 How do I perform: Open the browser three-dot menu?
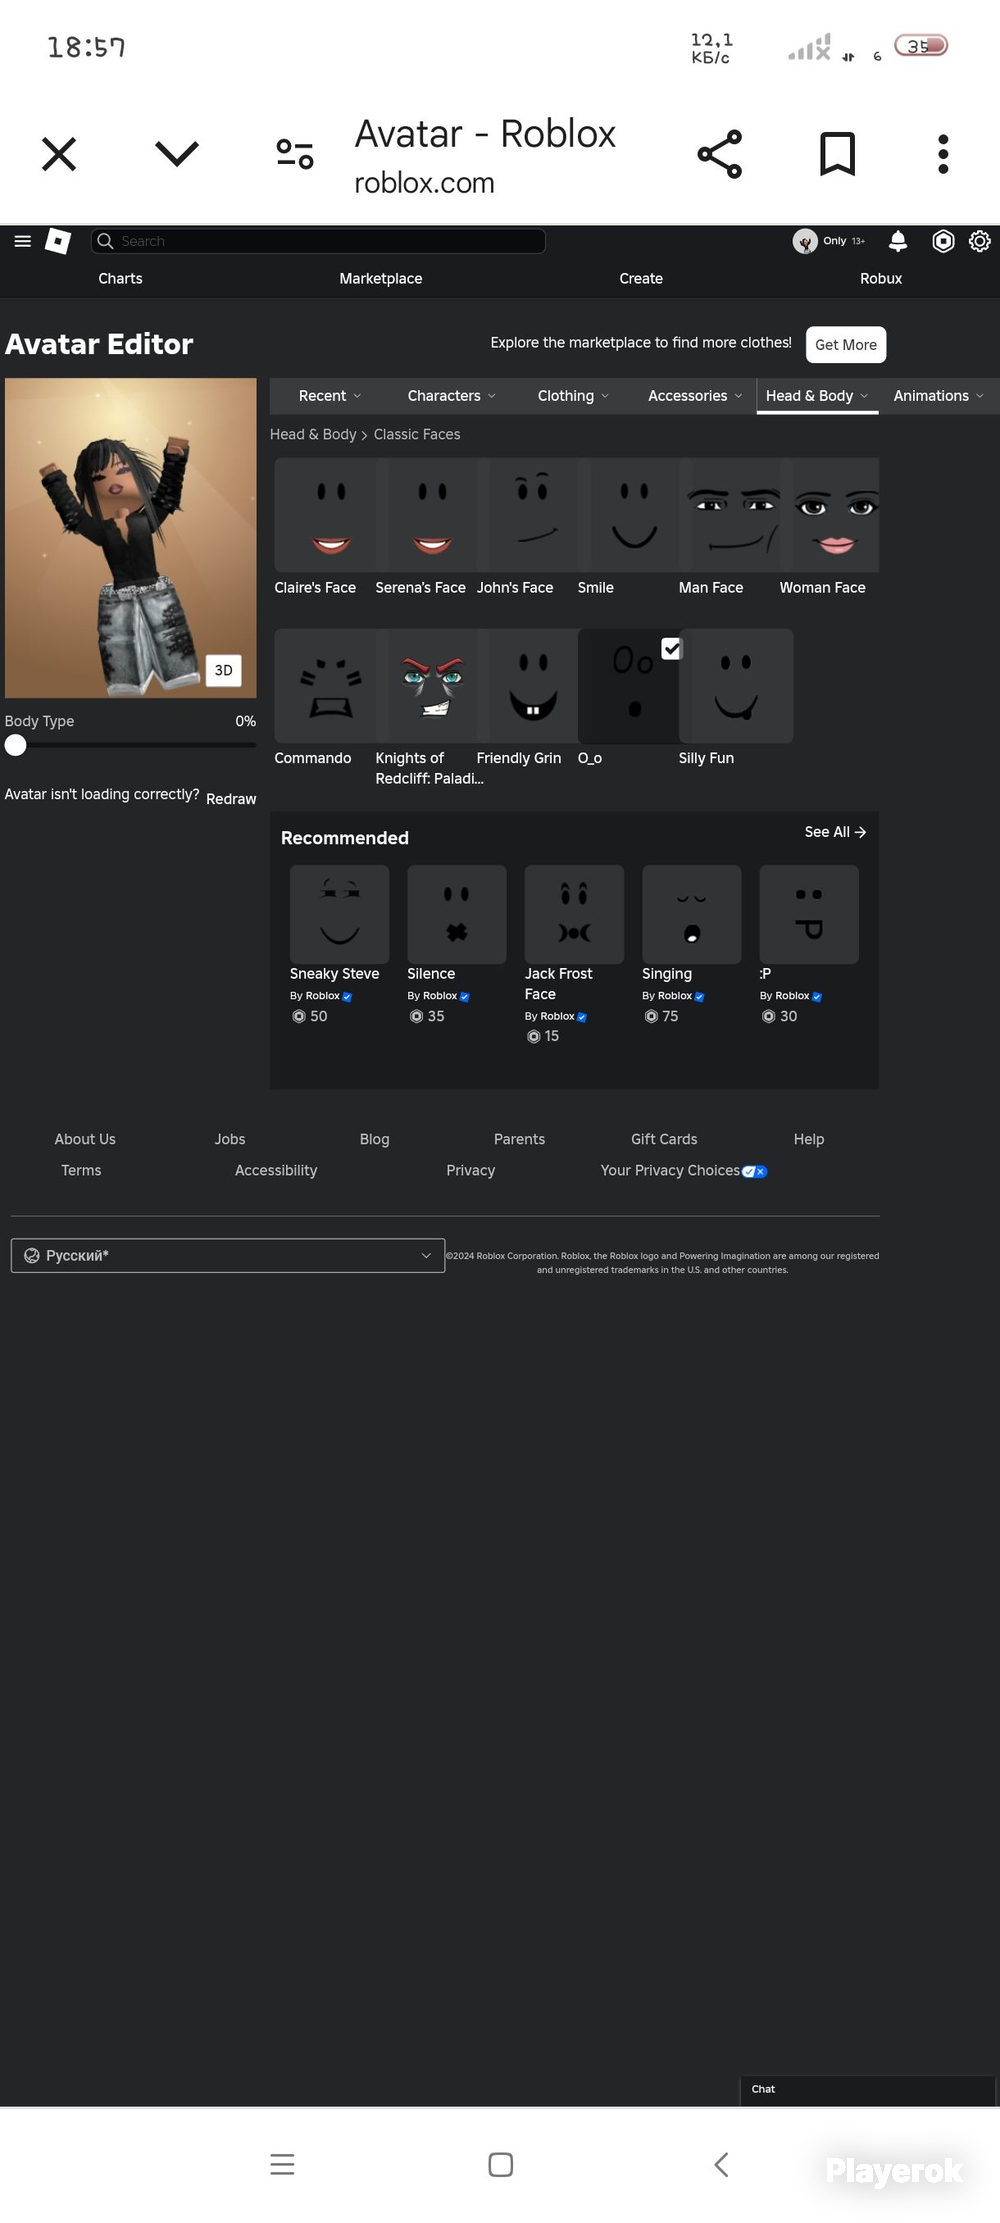point(943,154)
